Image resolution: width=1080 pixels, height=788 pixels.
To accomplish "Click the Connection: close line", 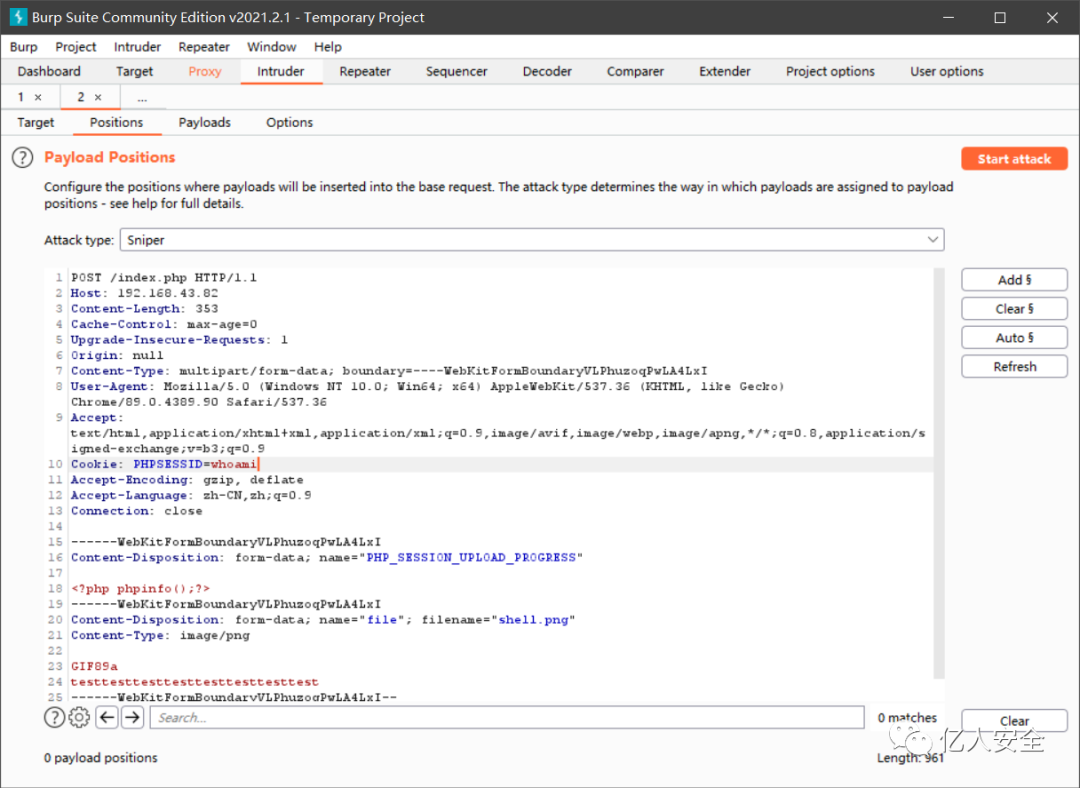I will click(x=136, y=511).
